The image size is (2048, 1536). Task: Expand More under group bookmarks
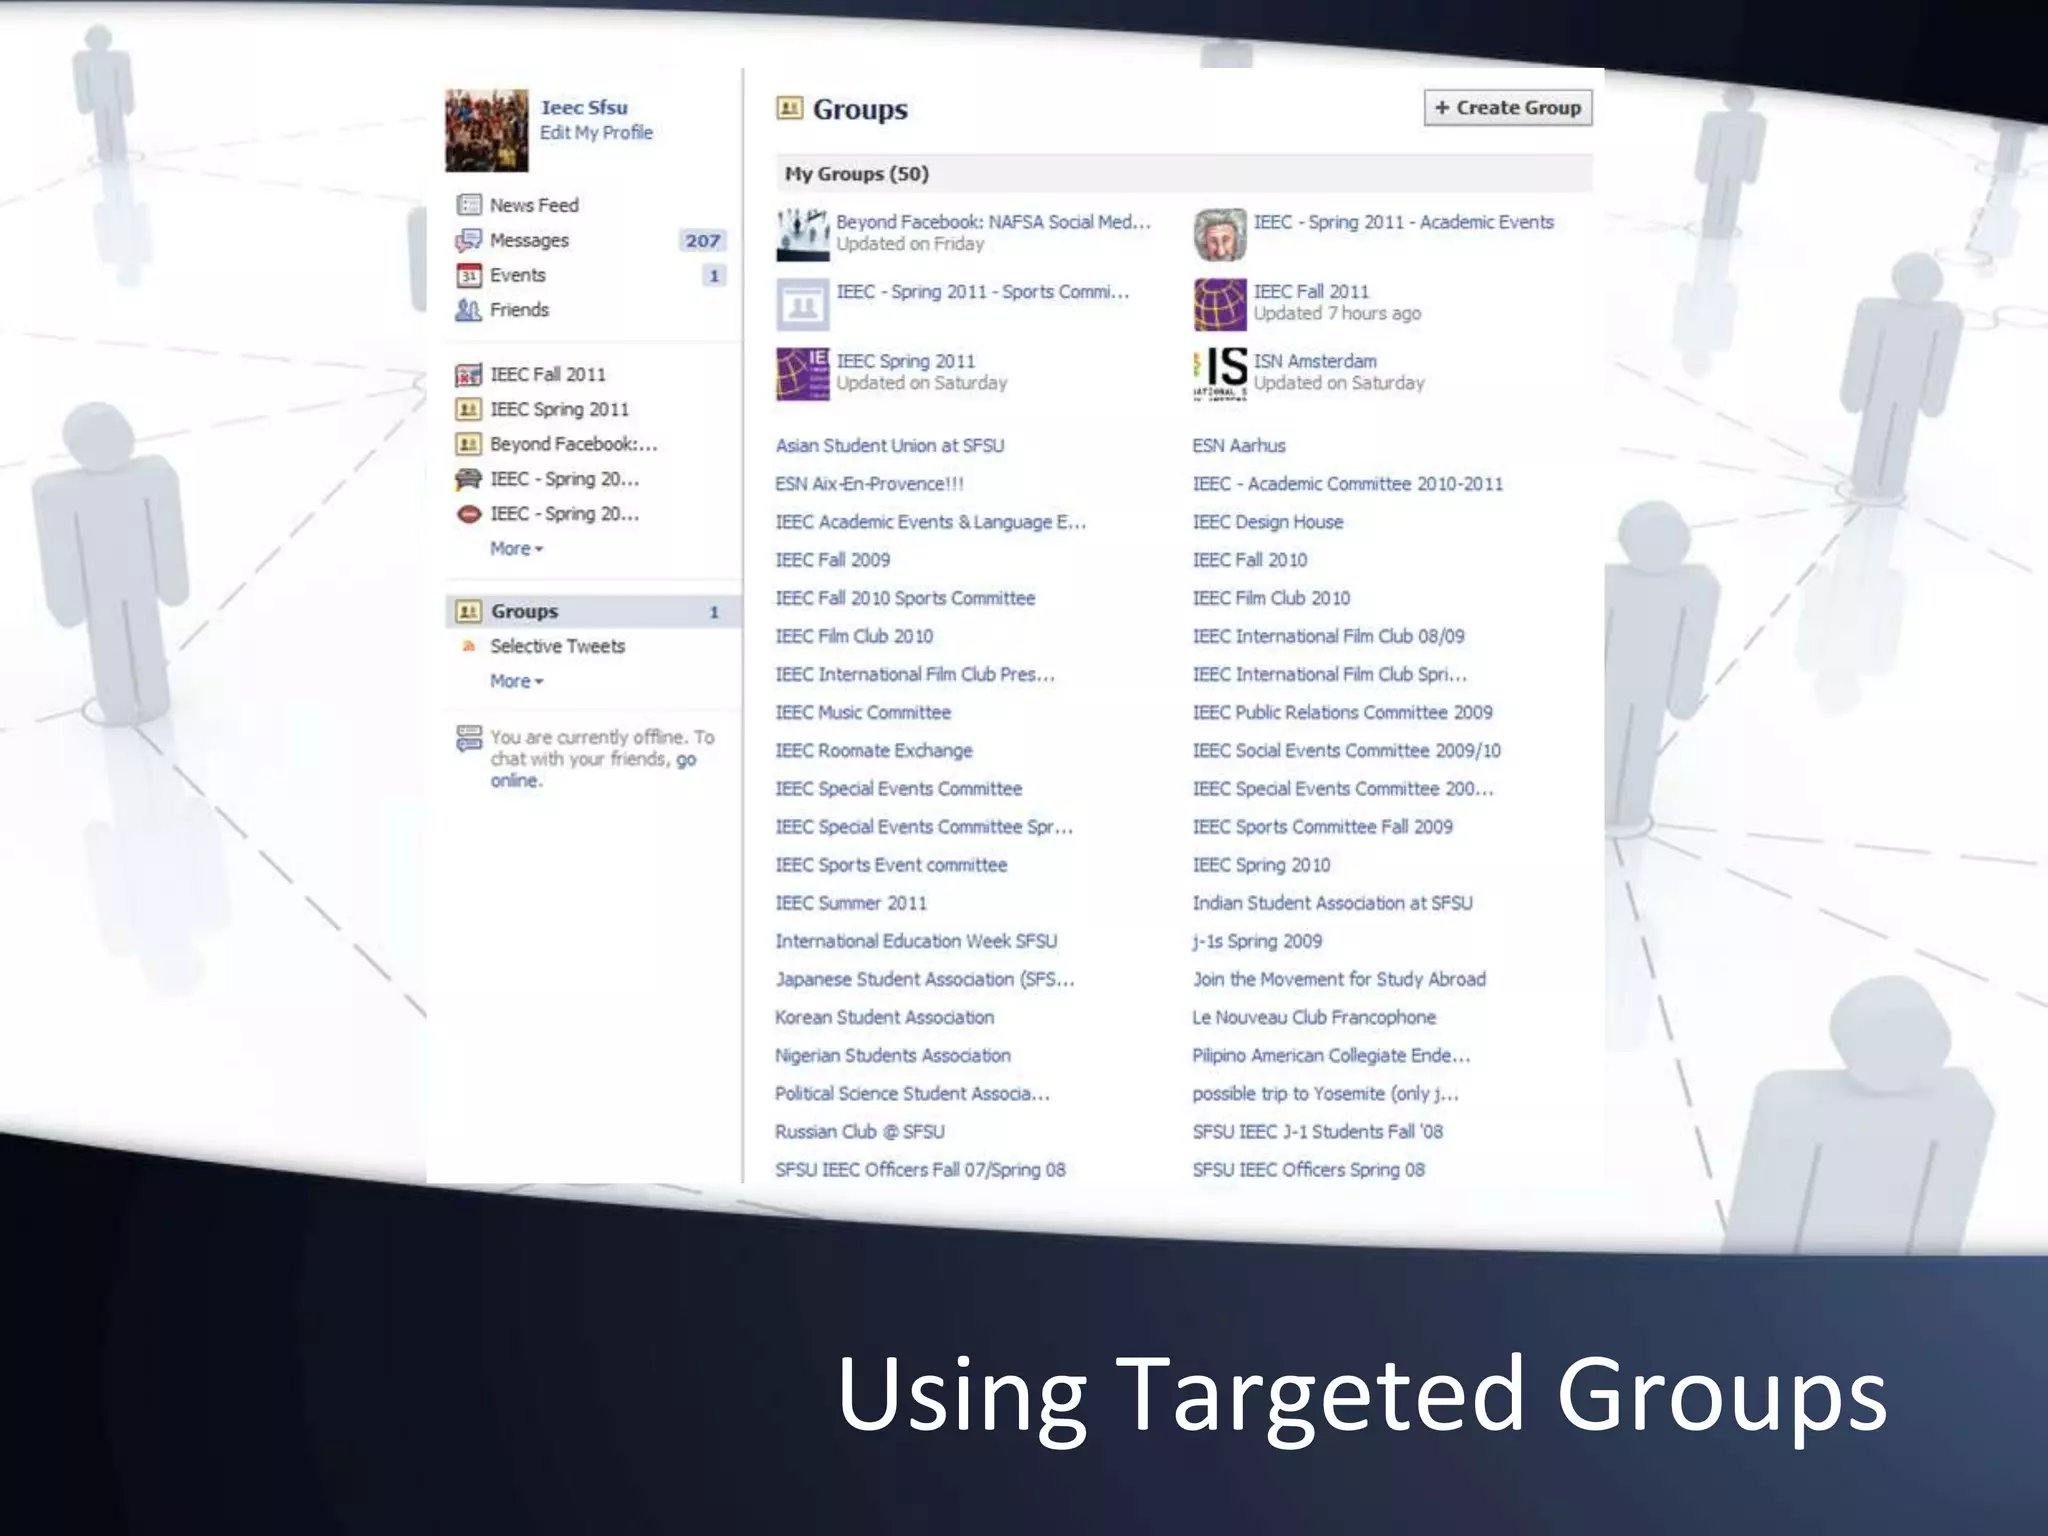[x=516, y=549]
